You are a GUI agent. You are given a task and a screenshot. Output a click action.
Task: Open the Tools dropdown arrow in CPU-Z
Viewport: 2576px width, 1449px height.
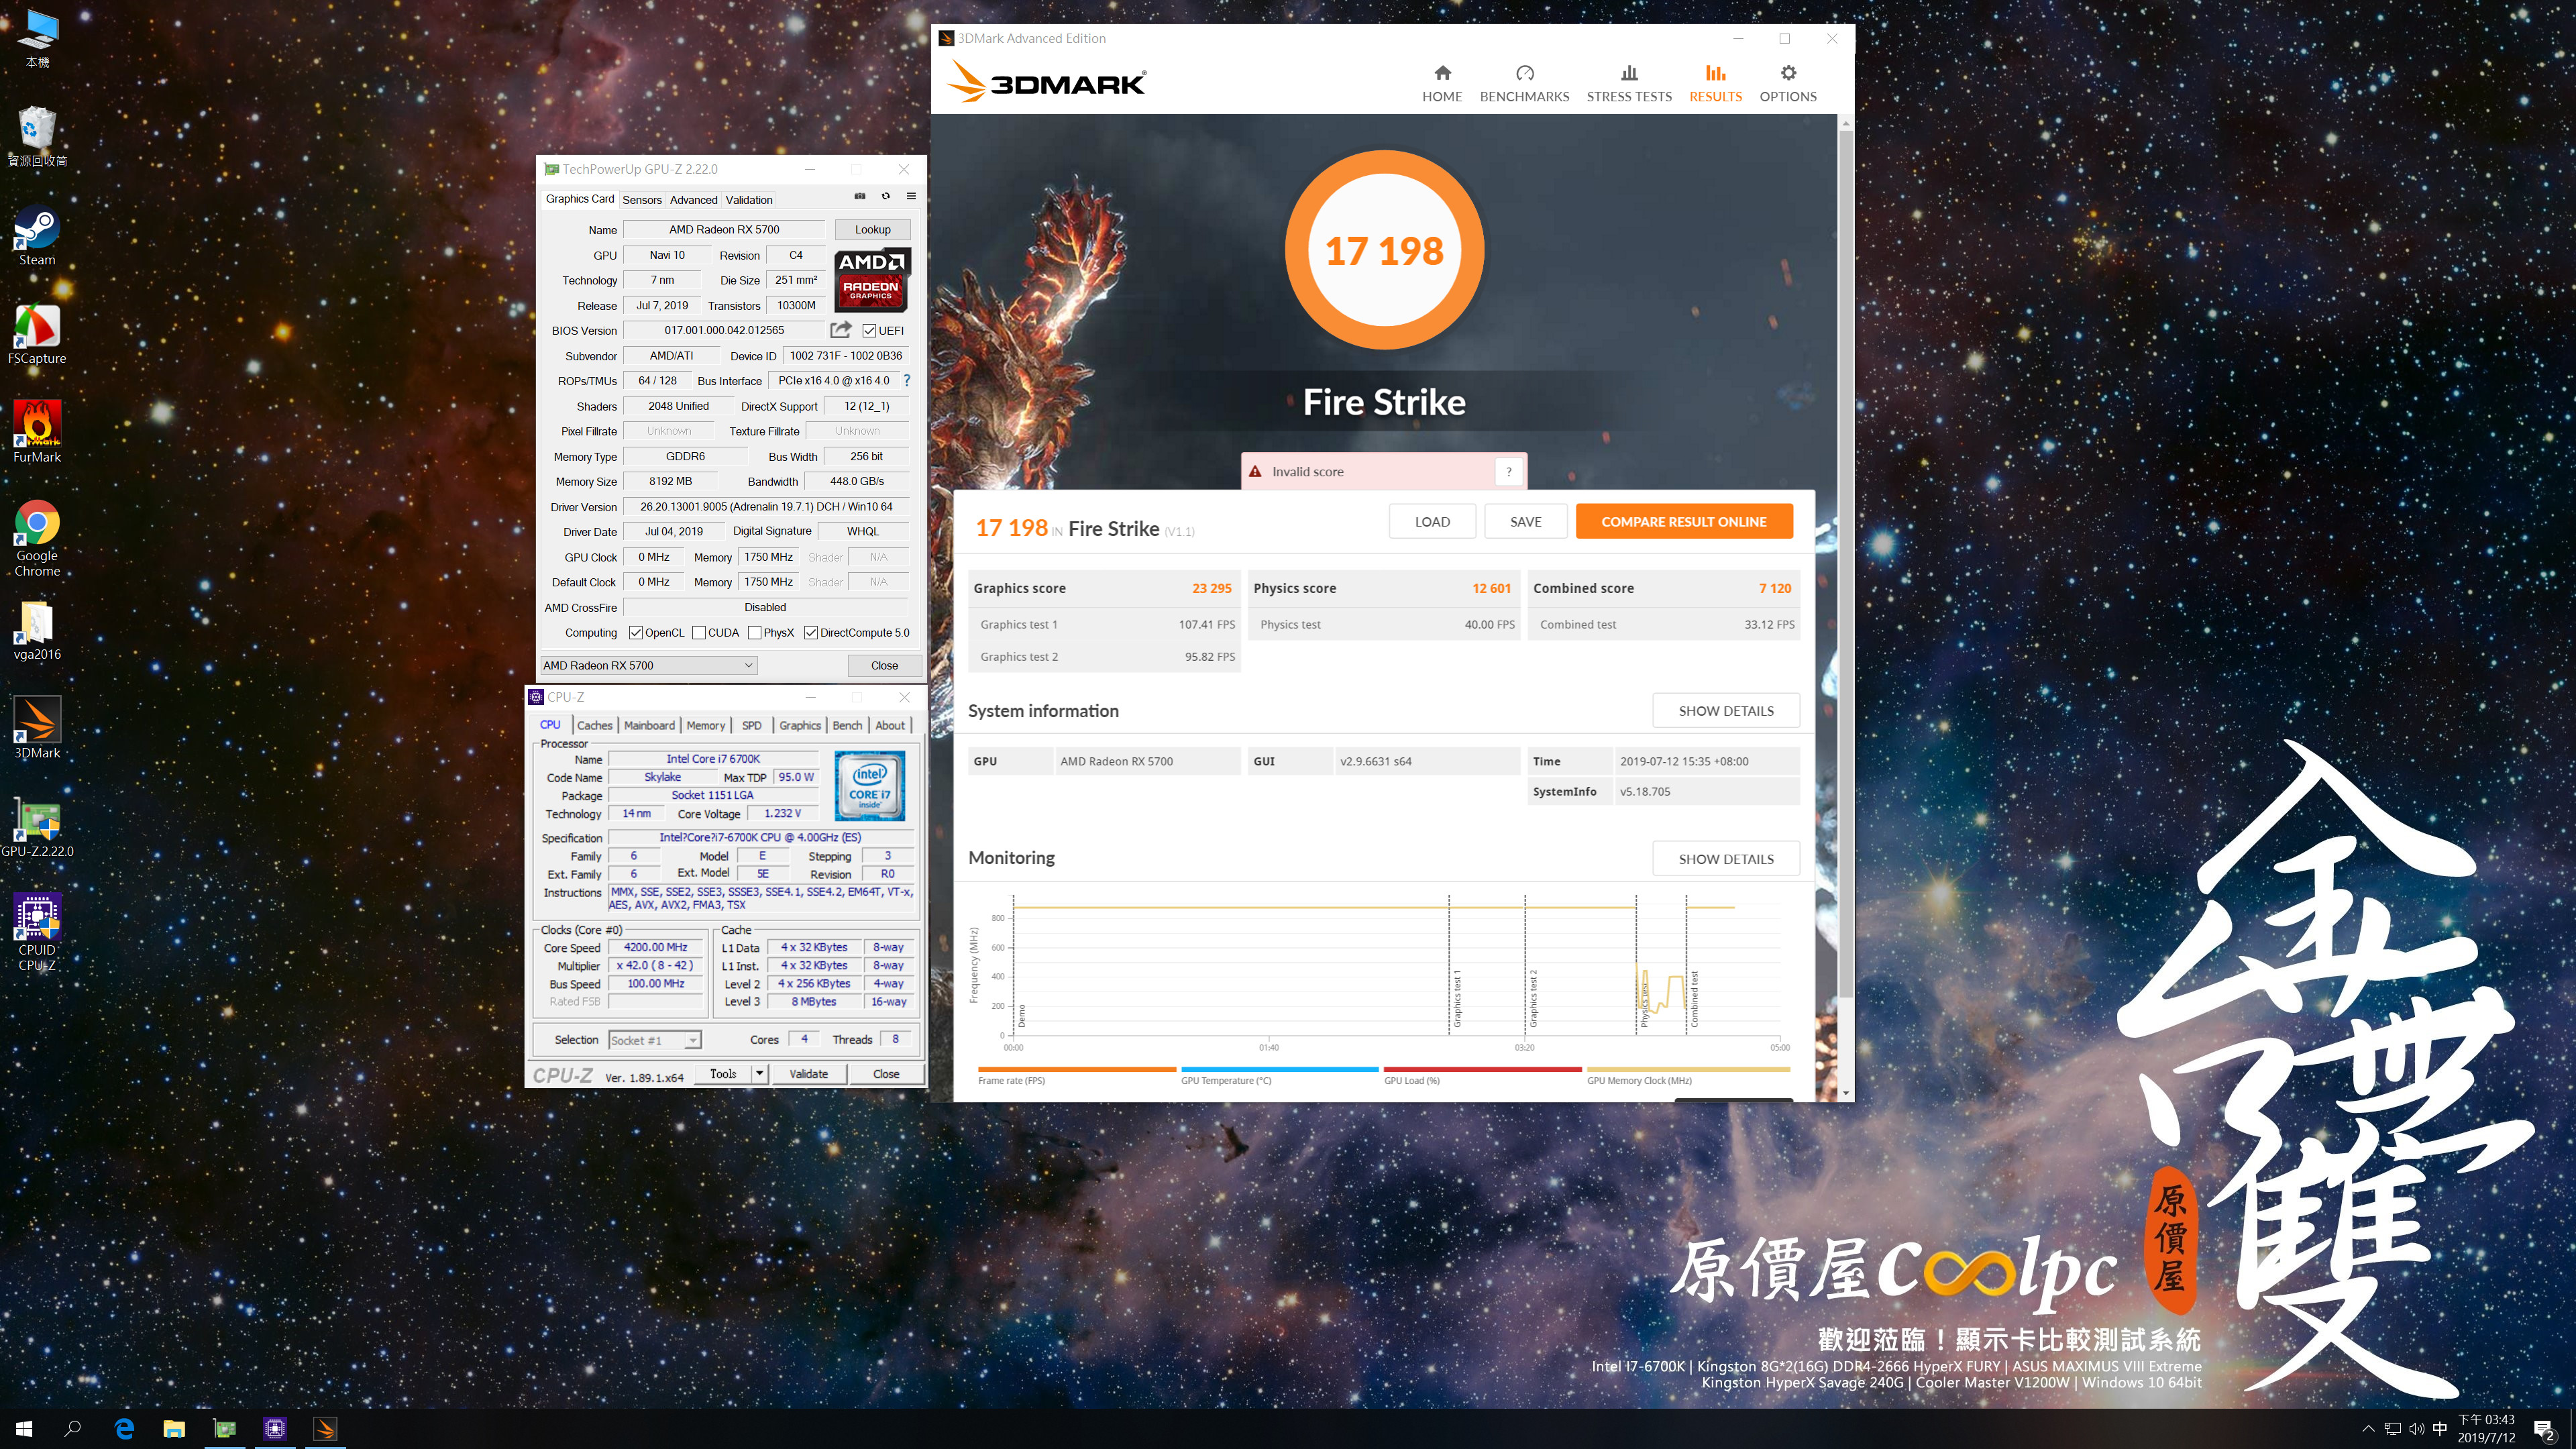760,1074
